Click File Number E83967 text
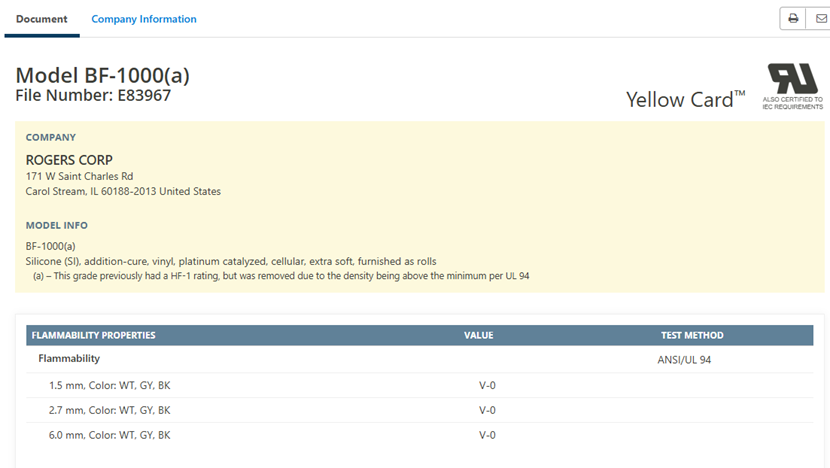The image size is (830, 468). (x=93, y=96)
